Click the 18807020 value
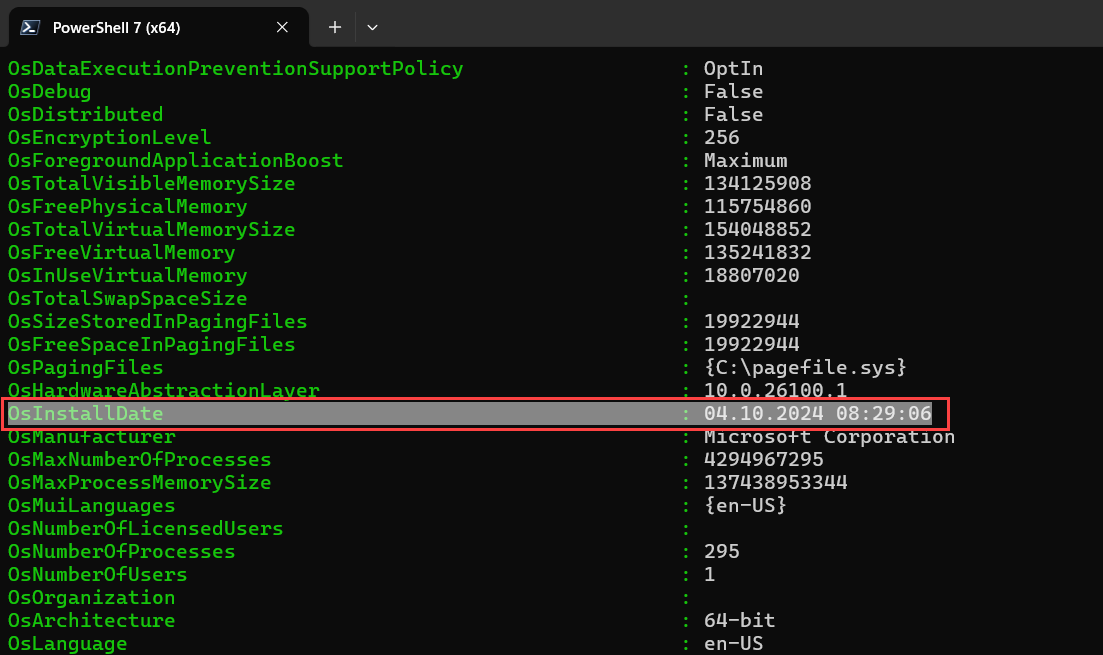Viewport: 1103px width, 655px height. point(752,276)
